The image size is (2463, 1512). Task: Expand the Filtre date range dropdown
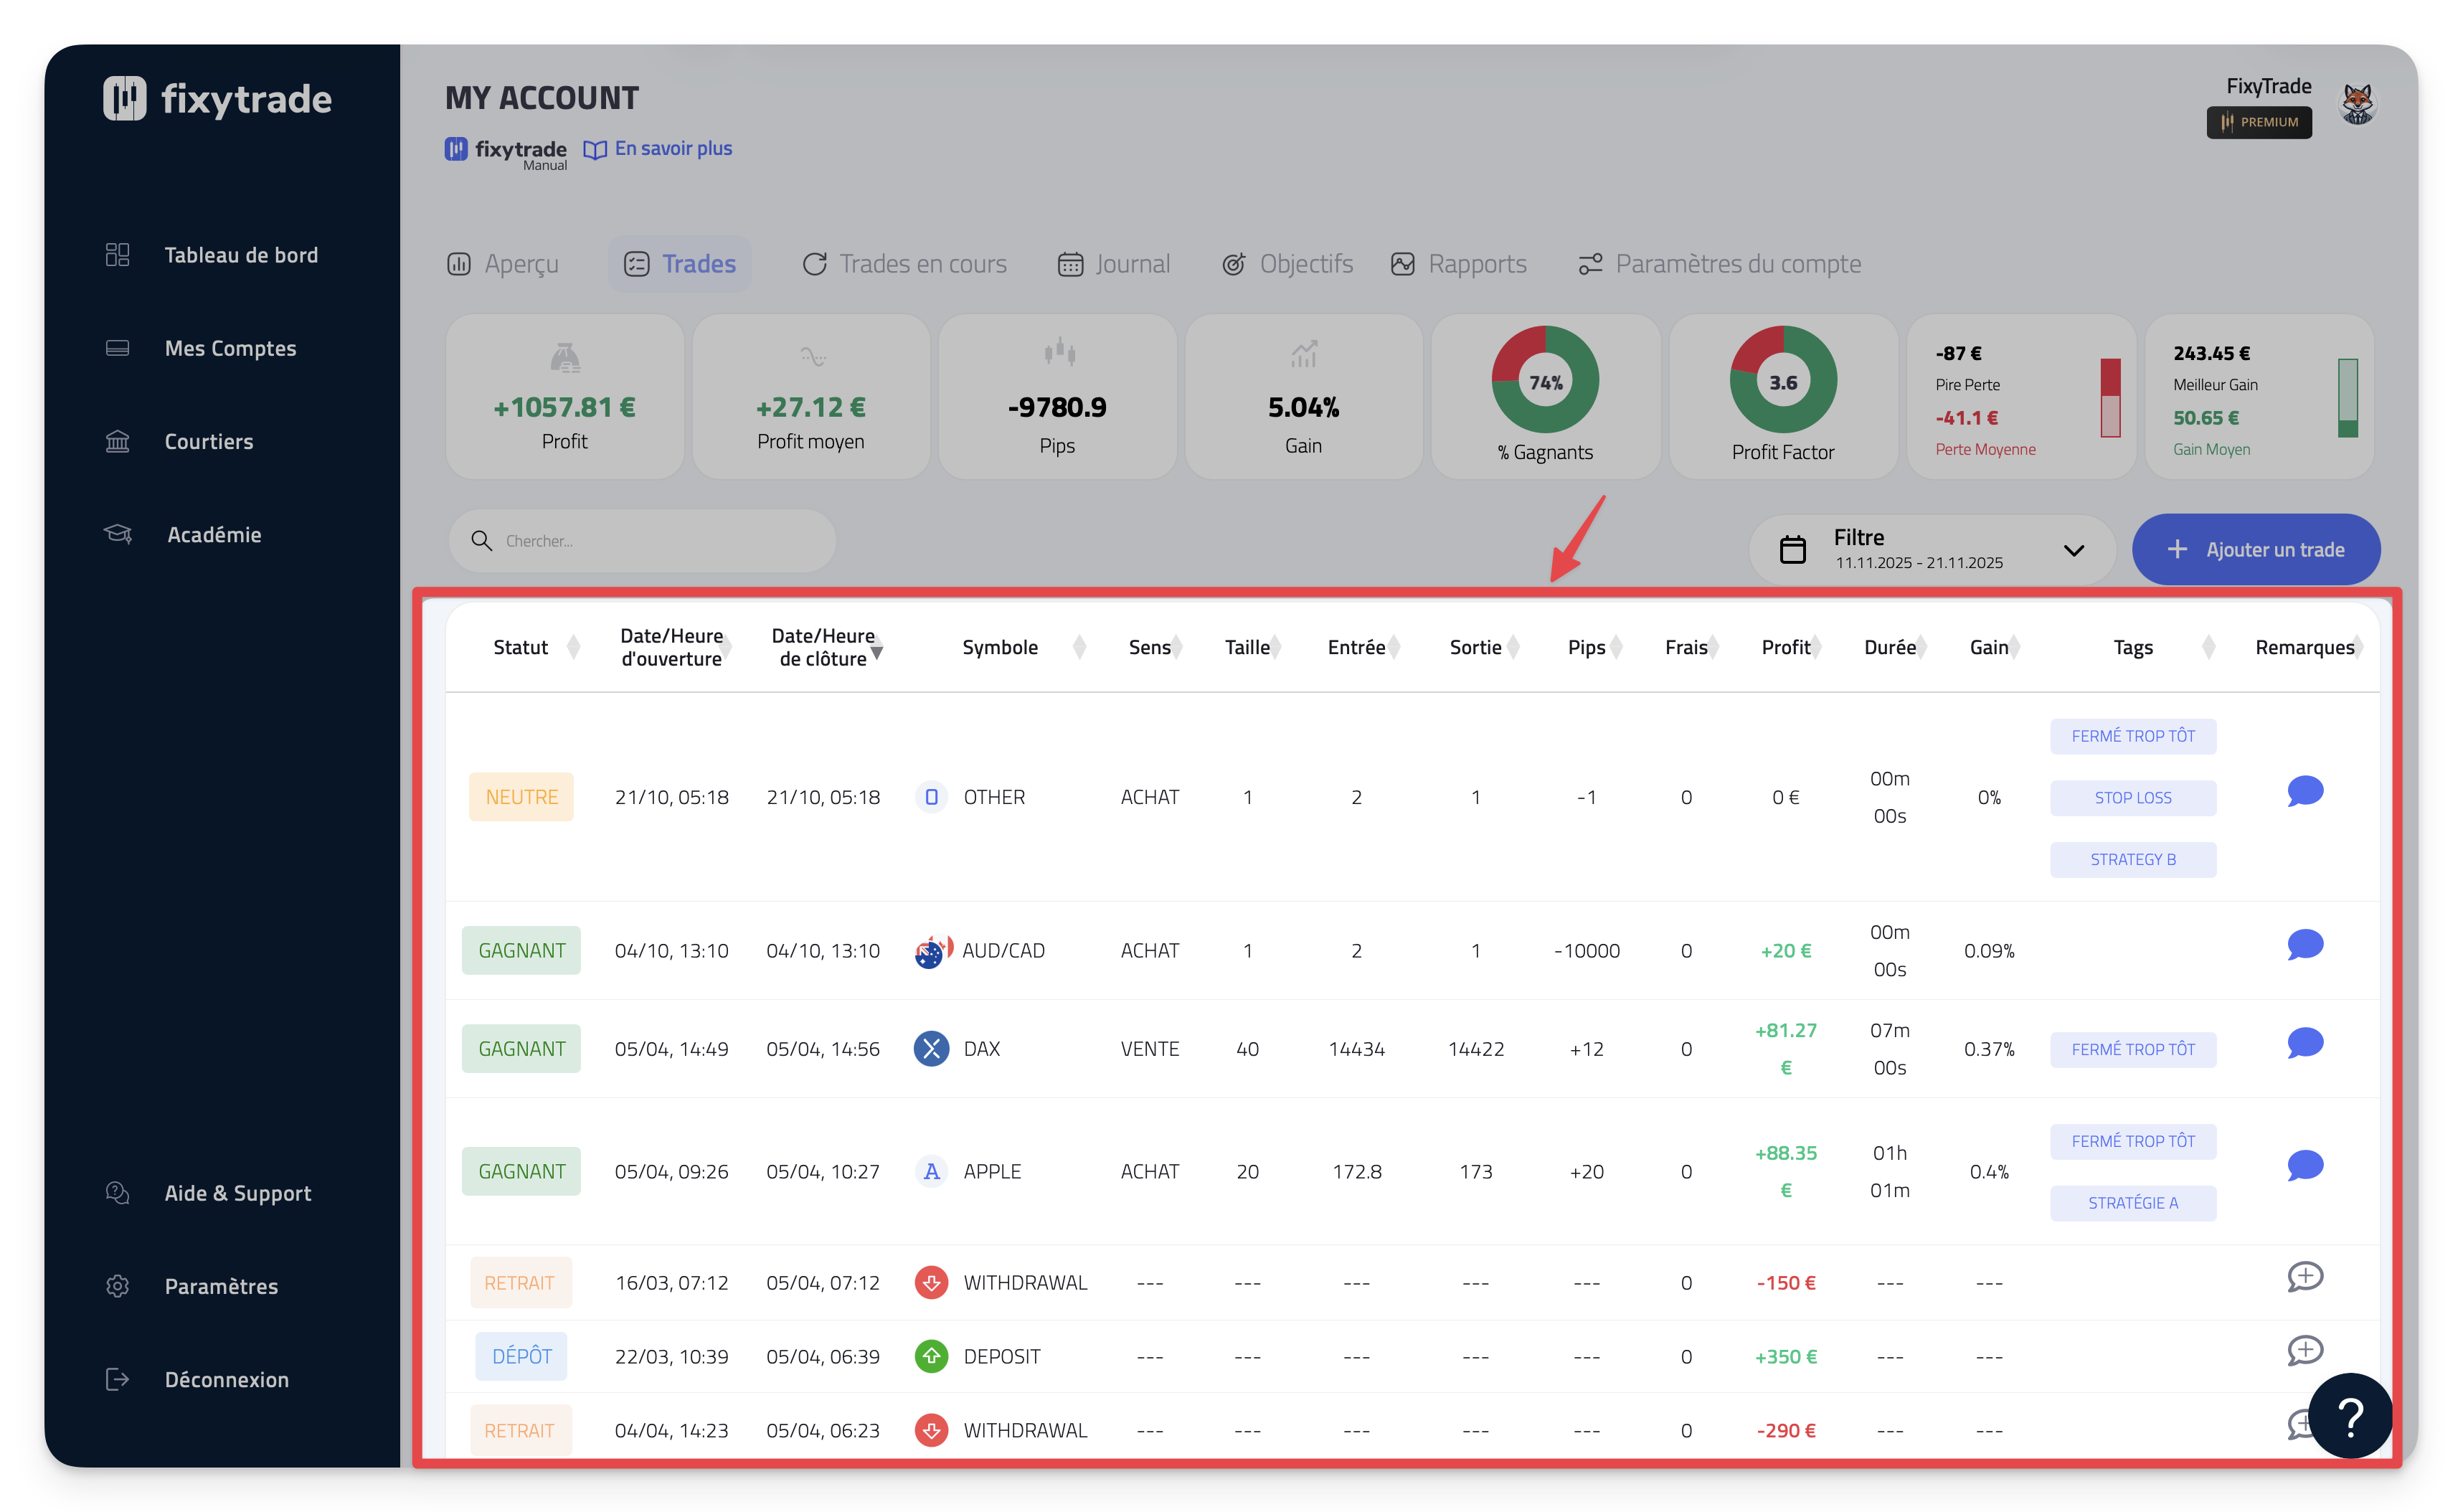(2073, 550)
